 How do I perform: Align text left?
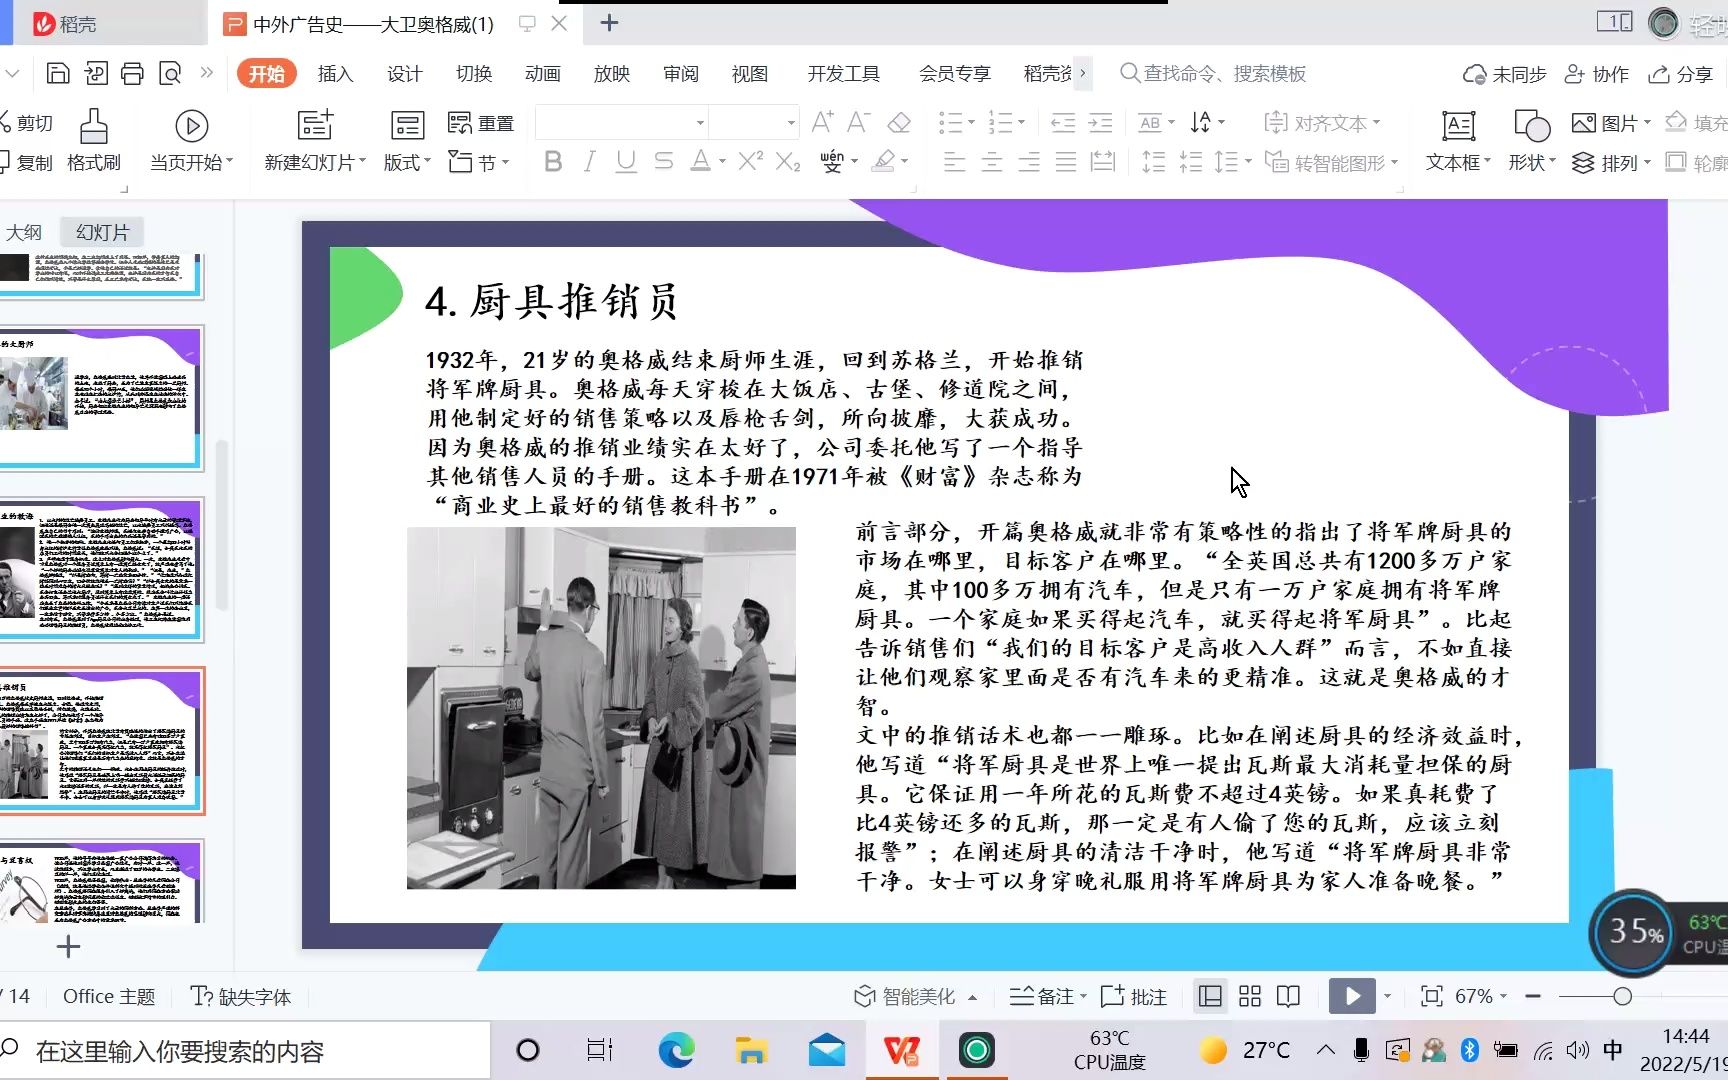[955, 161]
